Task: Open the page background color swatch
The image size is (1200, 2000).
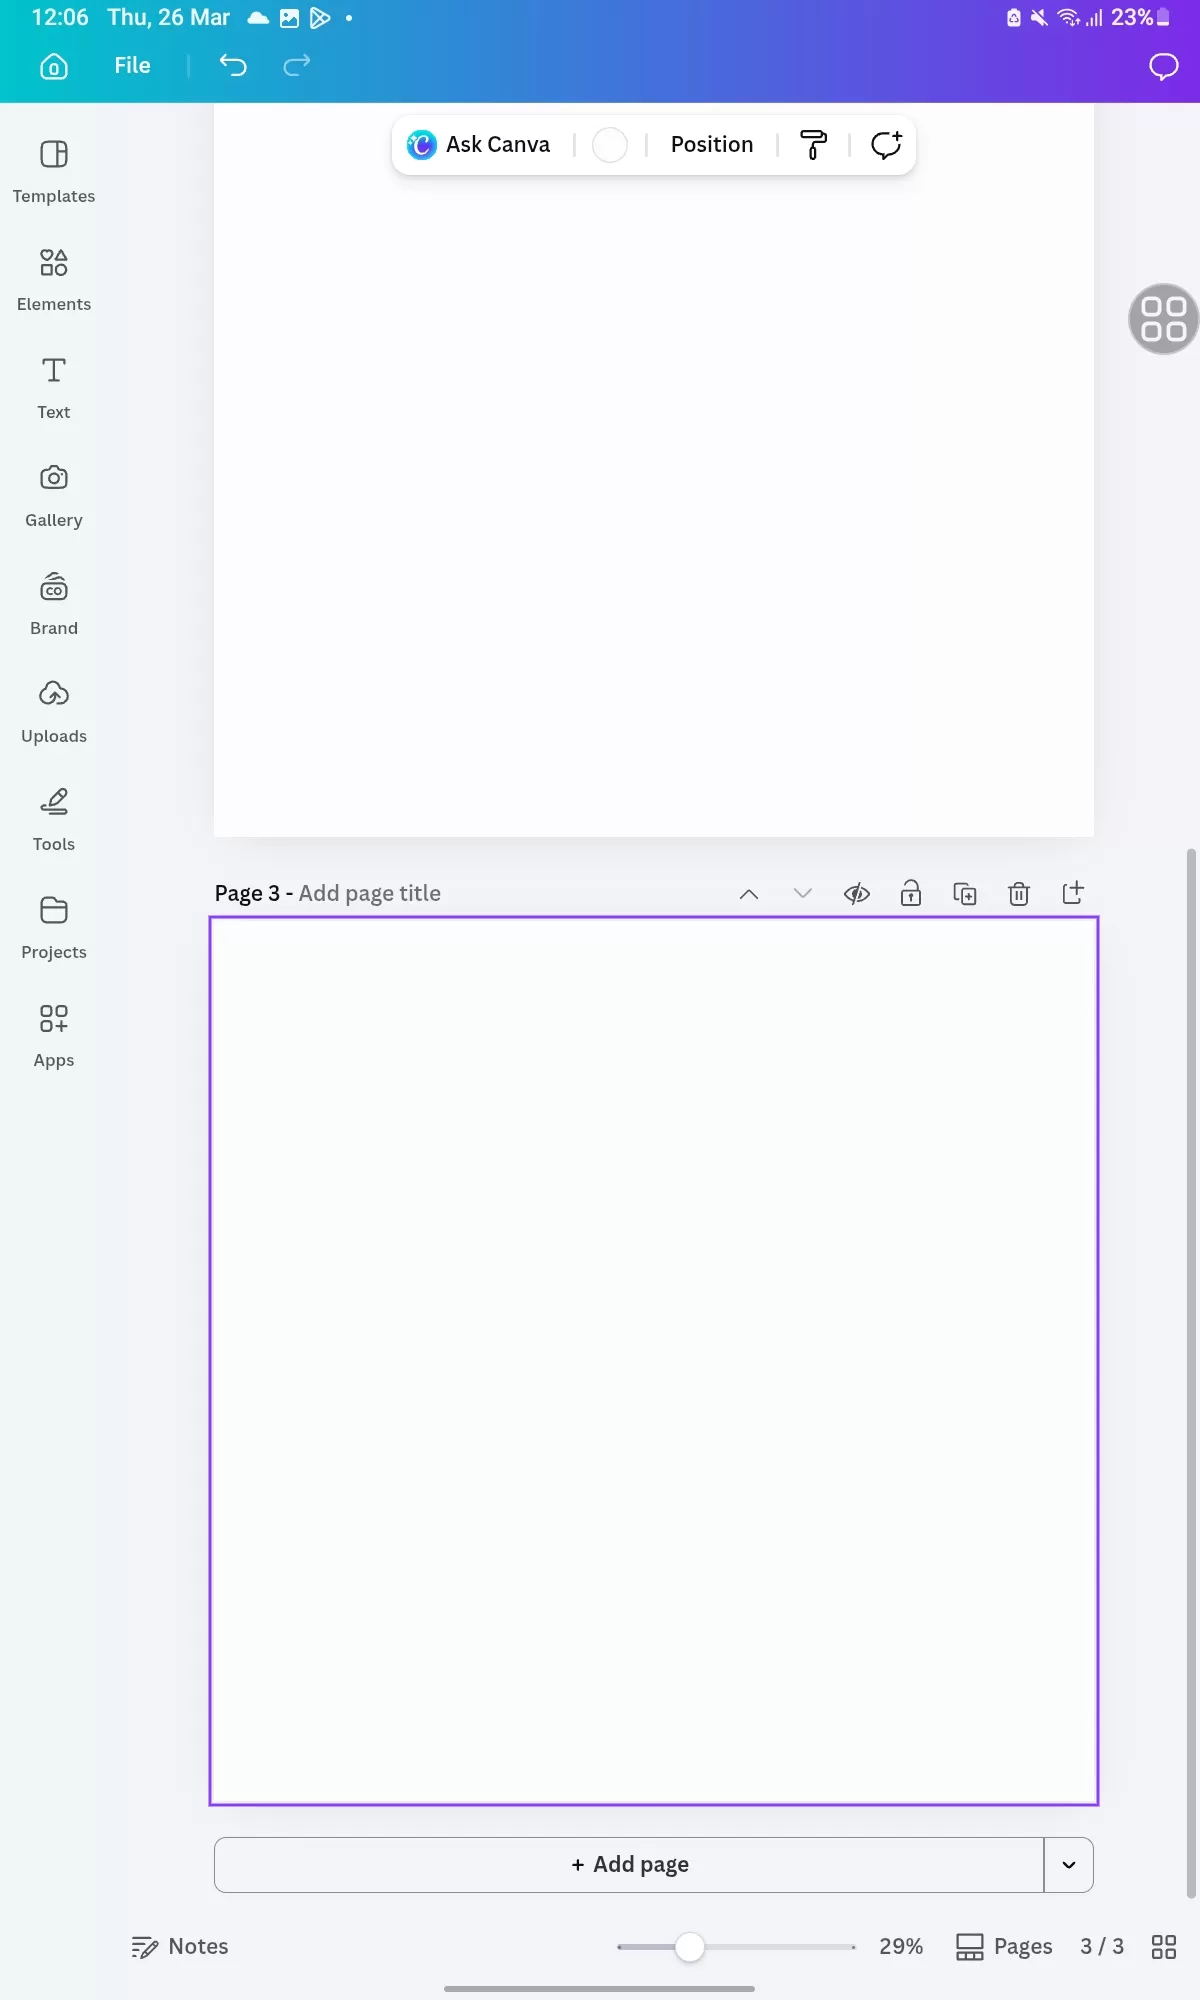Action: point(609,145)
